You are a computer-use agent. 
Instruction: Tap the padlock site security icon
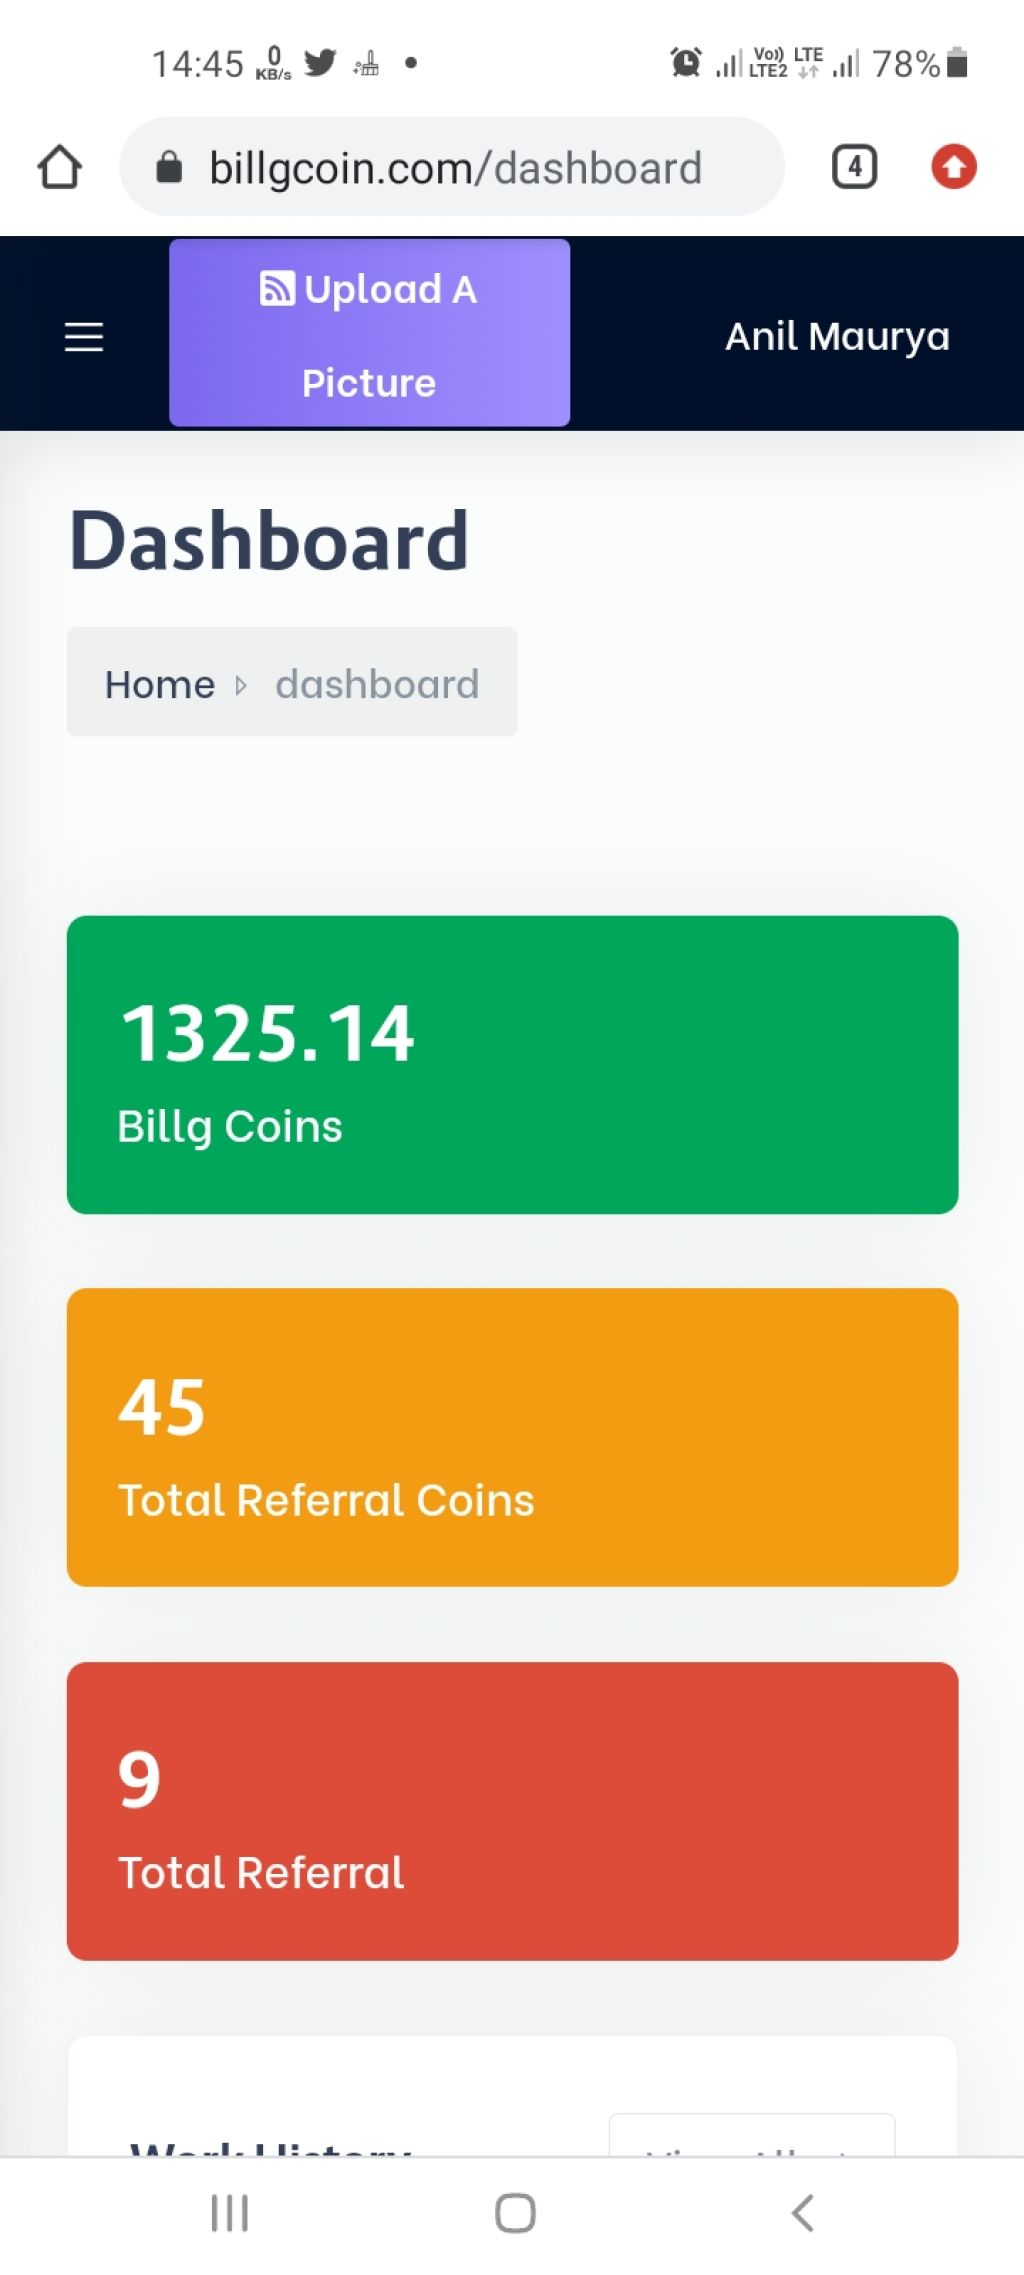169,167
